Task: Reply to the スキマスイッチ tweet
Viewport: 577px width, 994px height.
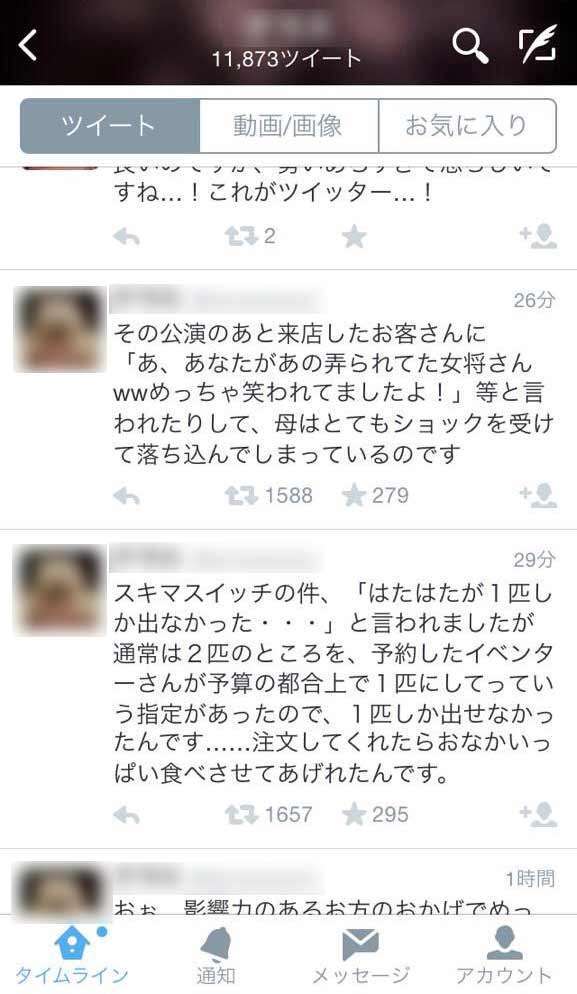Action: click(x=126, y=815)
